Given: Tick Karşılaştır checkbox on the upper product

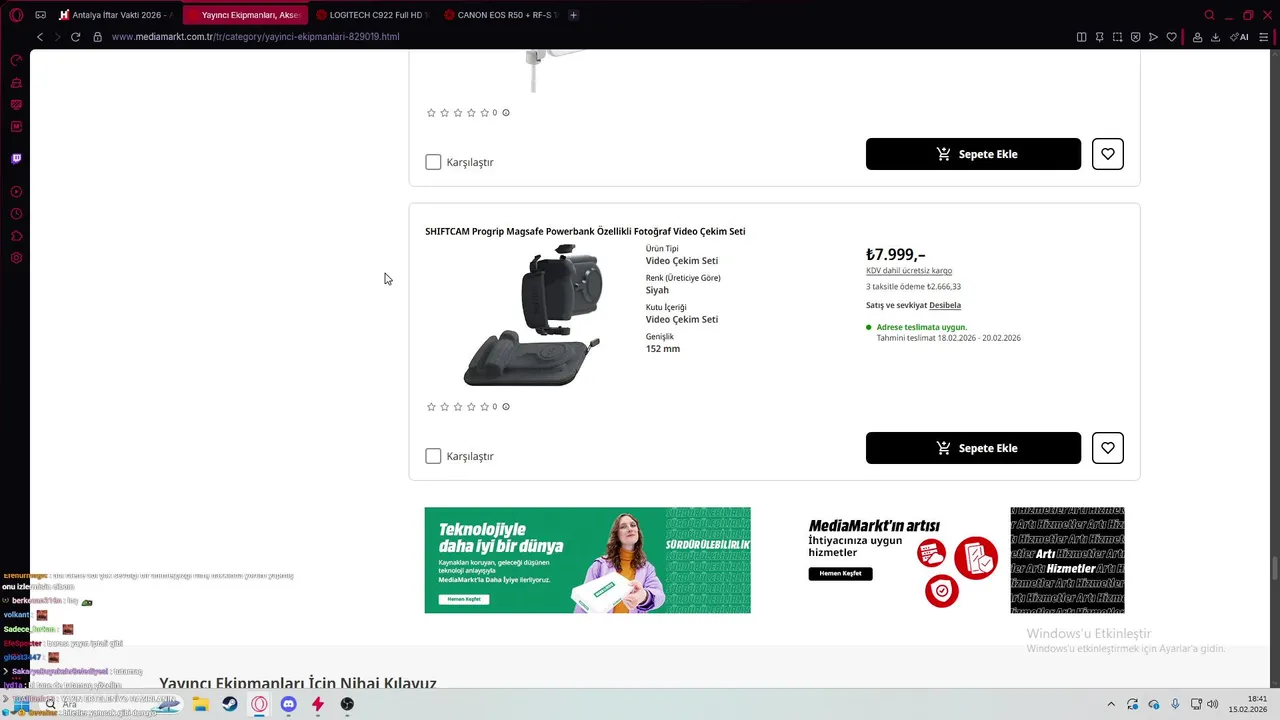Looking at the screenshot, I should pos(433,162).
